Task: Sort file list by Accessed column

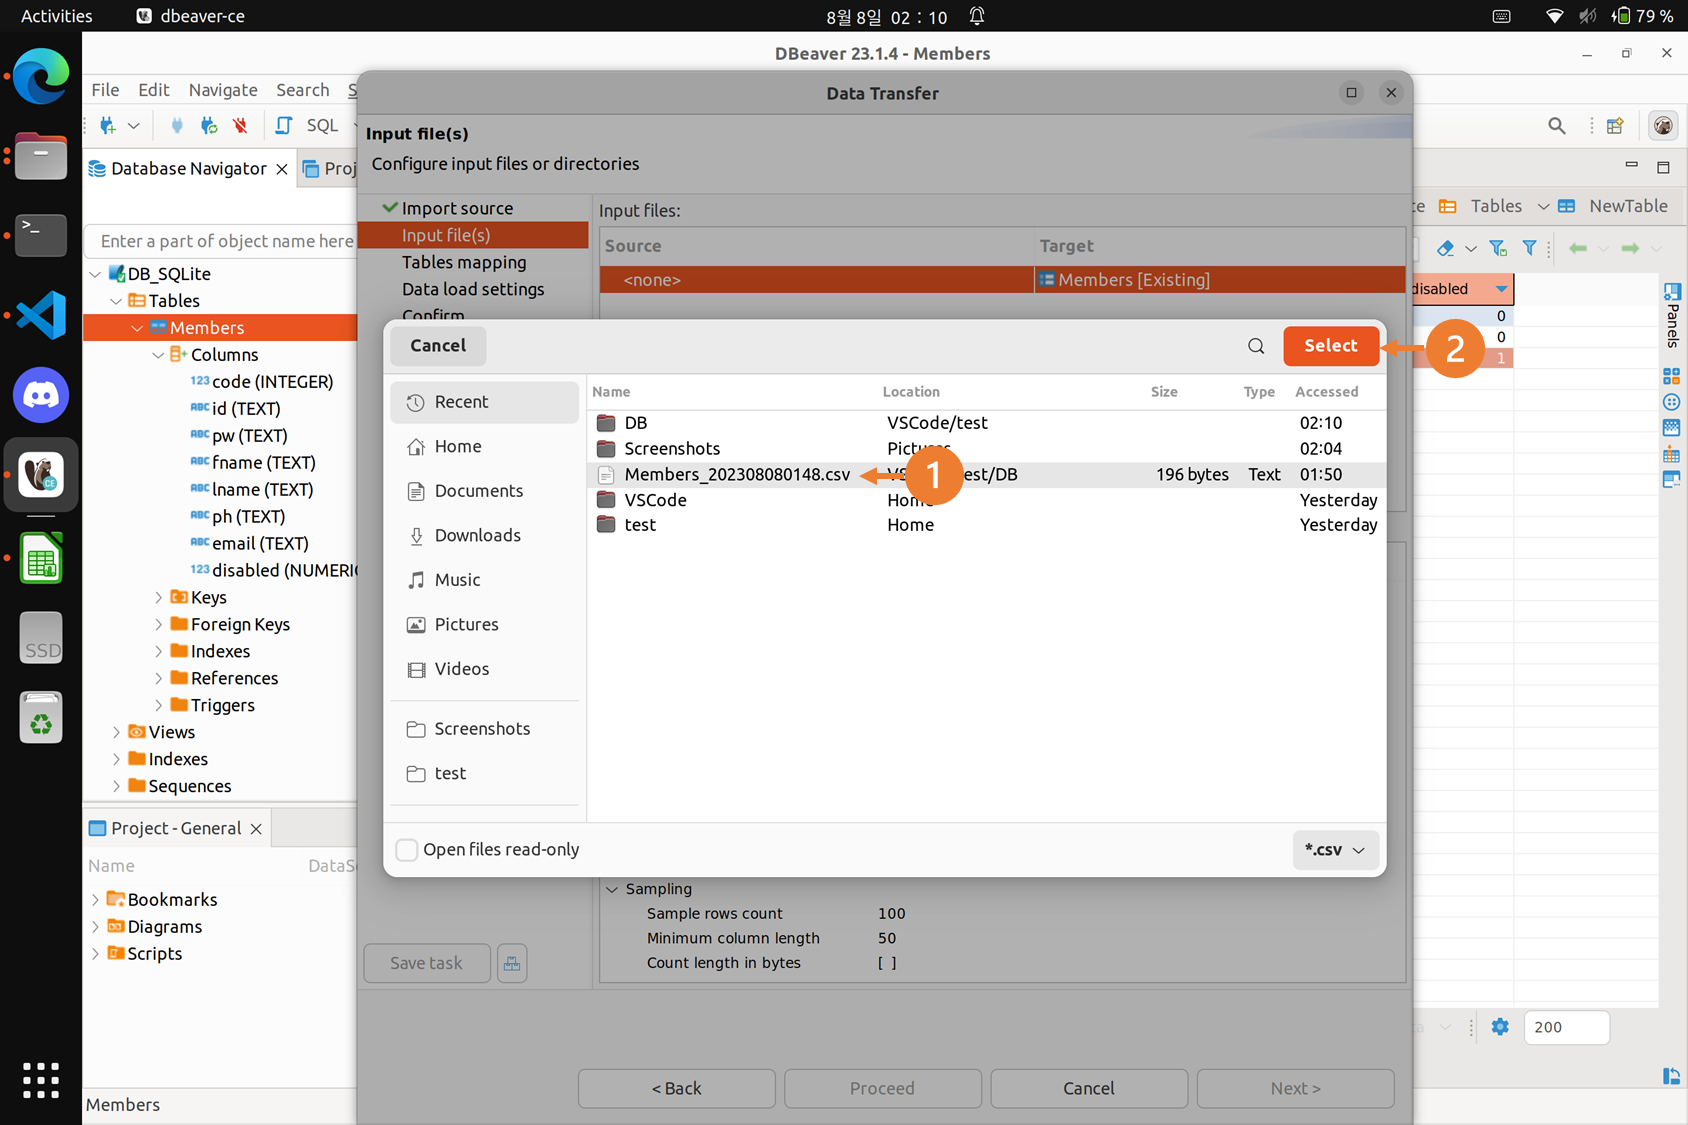Action: click(1326, 392)
